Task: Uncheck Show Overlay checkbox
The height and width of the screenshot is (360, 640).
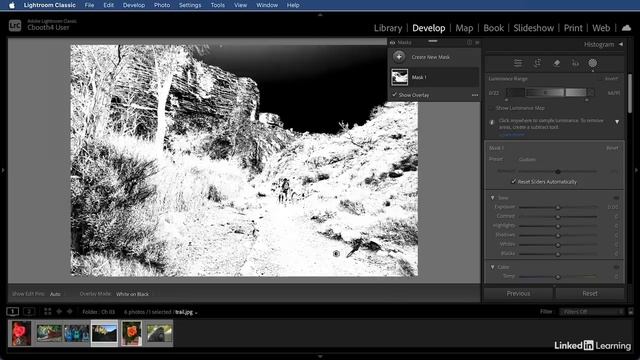Action: (394, 95)
